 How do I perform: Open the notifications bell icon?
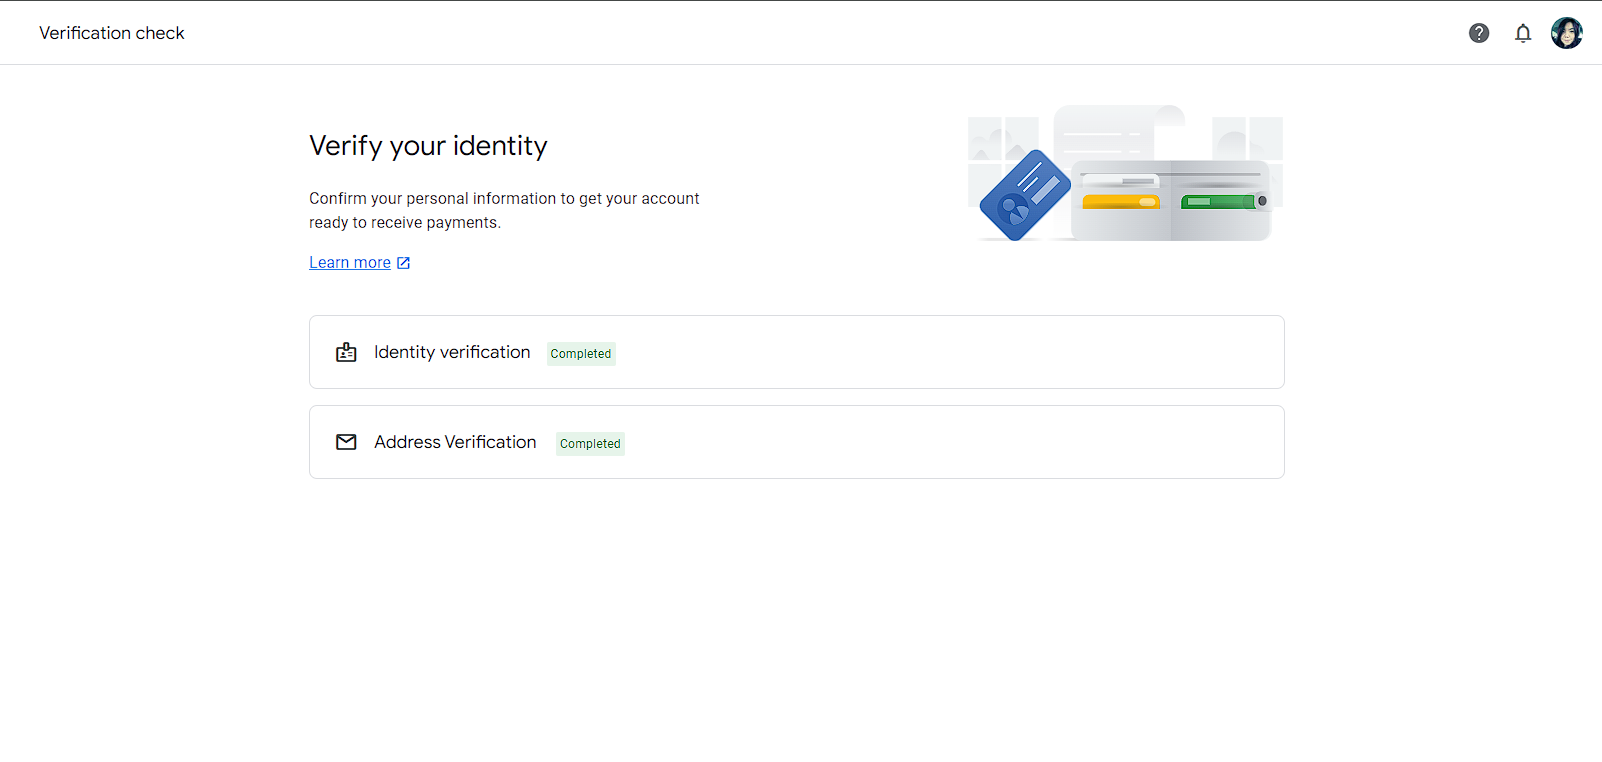click(x=1523, y=33)
